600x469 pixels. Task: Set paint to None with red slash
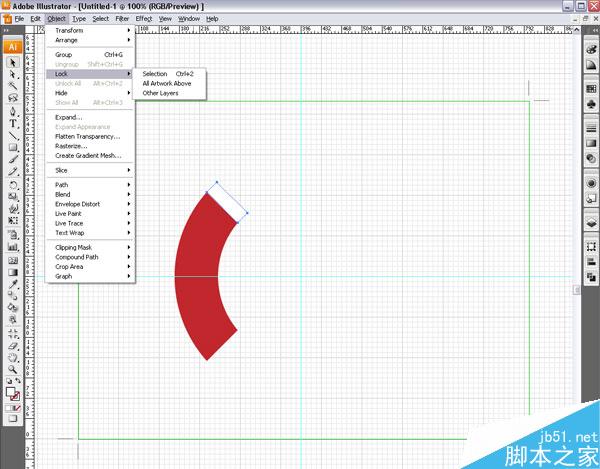(x=17, y=409)
